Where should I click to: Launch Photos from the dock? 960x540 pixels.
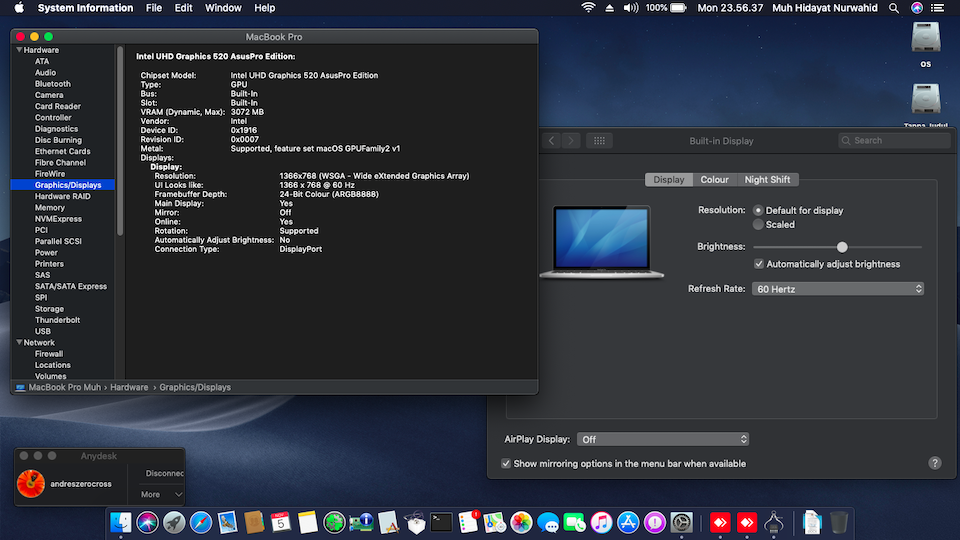521,522
